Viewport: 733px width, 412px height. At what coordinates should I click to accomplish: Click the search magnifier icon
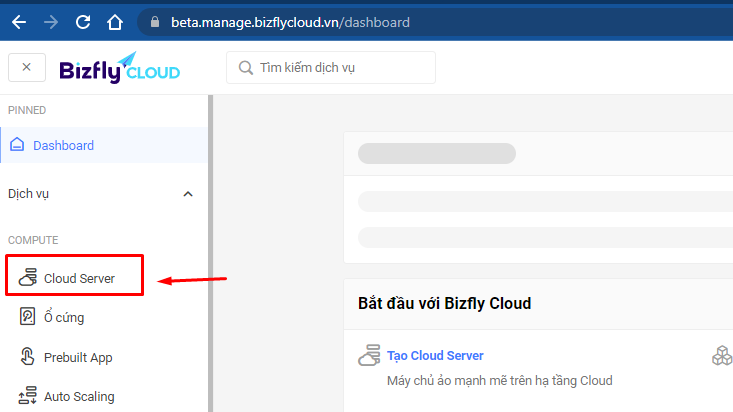(245, 68)
